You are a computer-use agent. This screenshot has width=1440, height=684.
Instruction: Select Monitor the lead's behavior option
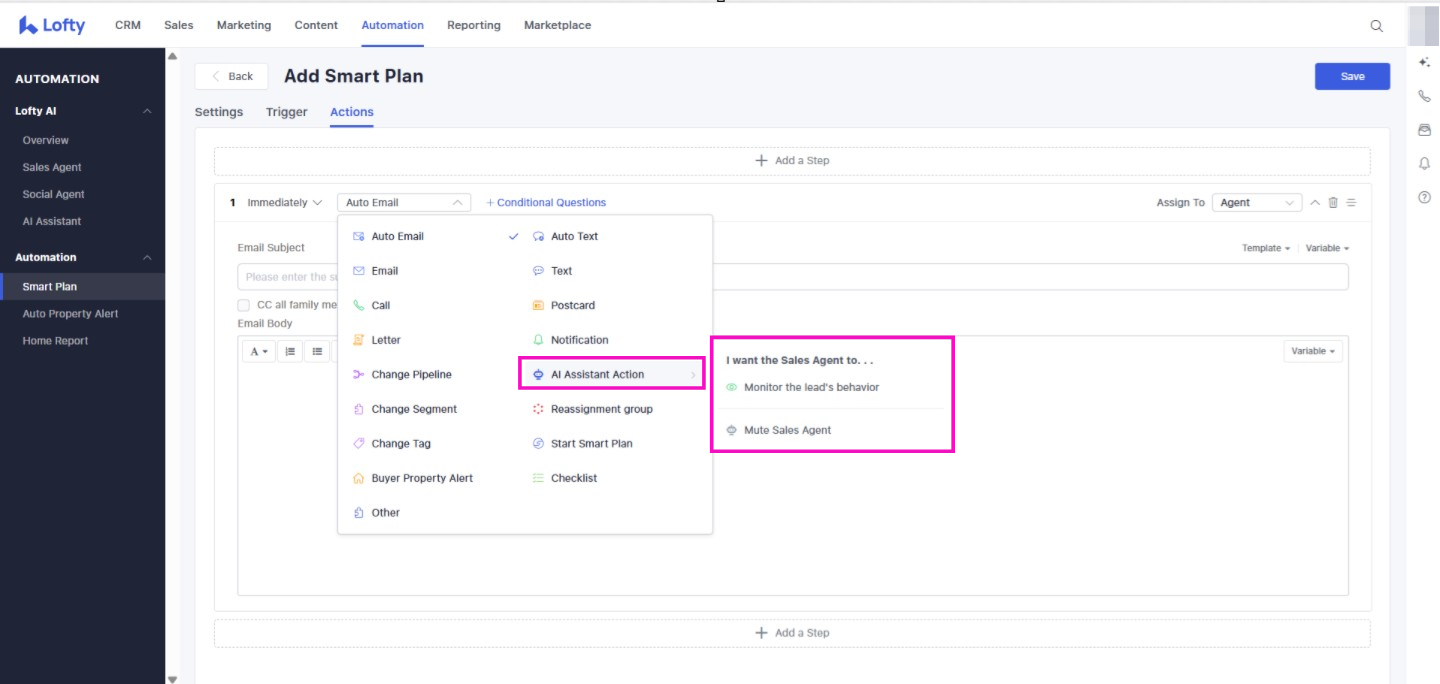click(811, 387)
